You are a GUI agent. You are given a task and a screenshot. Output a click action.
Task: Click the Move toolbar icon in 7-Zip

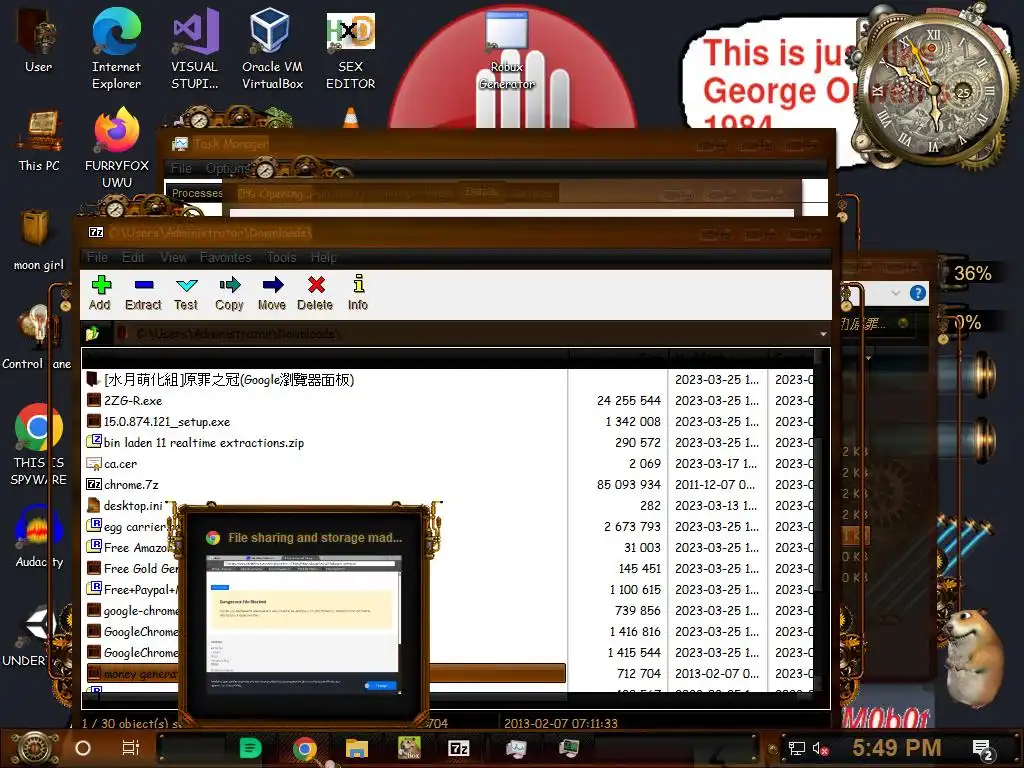[272, 293]
